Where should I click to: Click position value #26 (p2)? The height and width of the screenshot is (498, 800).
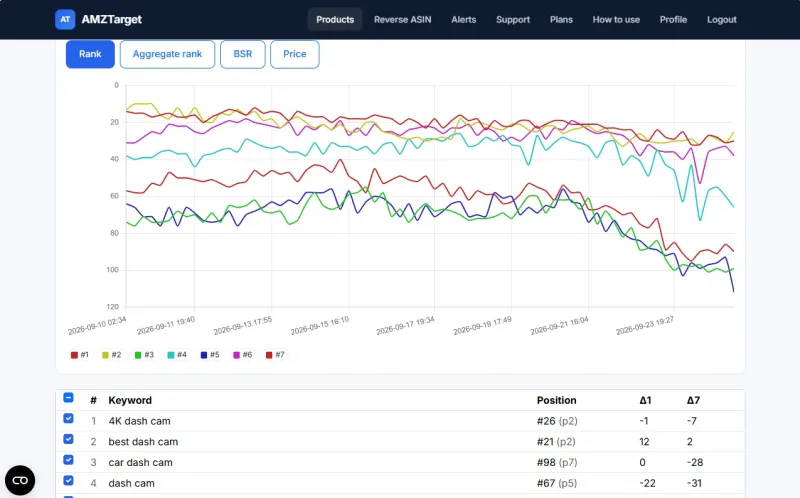pos(557,421)
